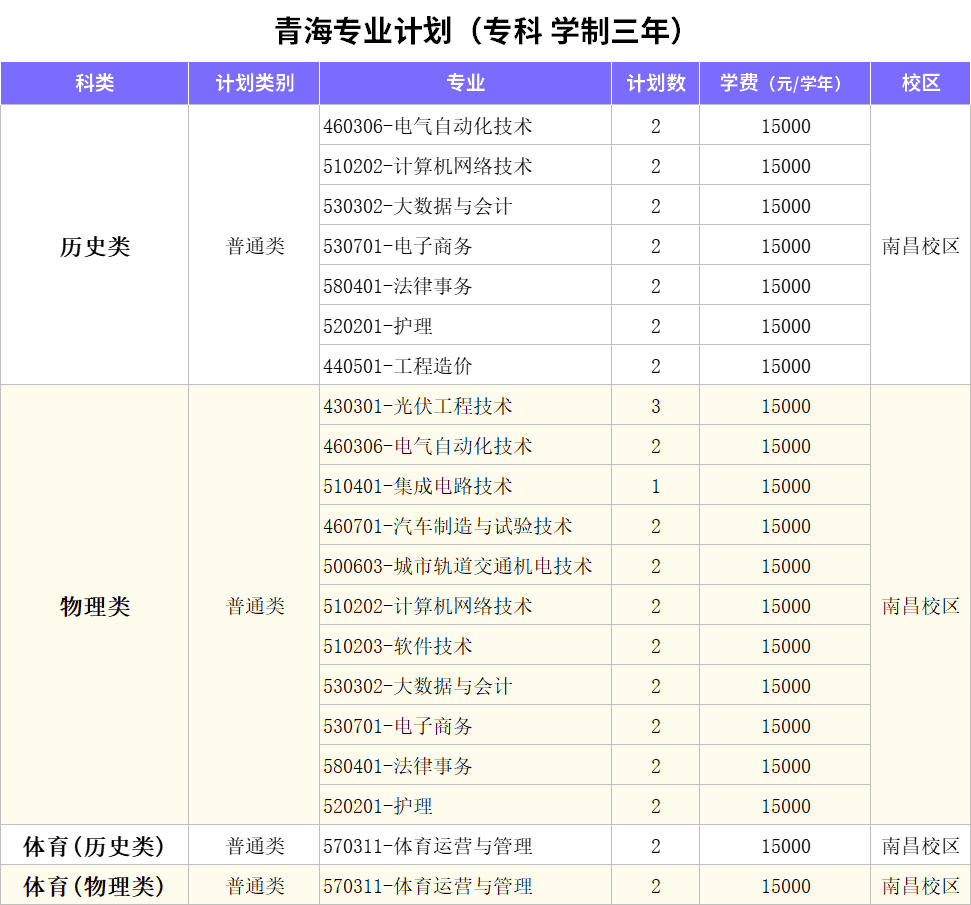Click plan count 1 in 集成电路技术 row

point(655,486)
